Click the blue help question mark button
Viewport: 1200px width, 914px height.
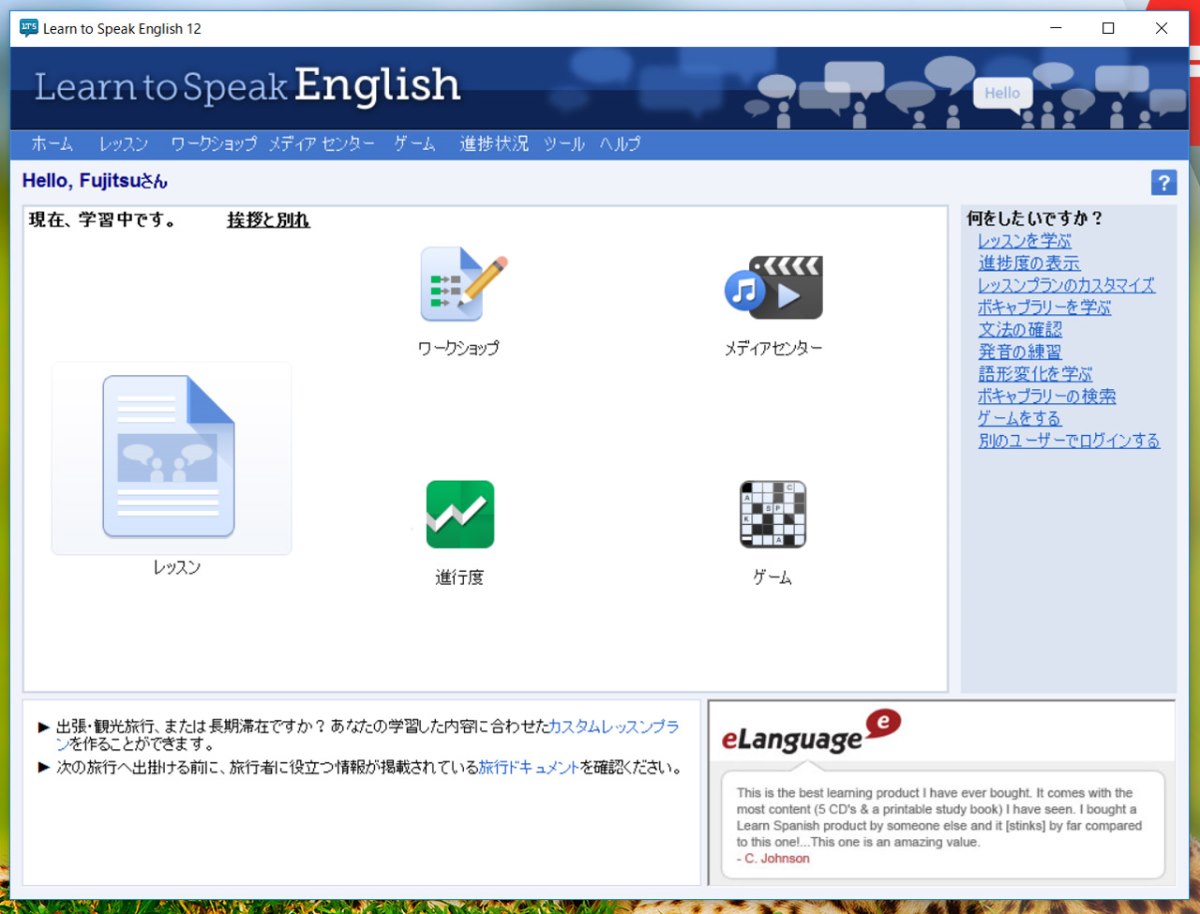1162,182
